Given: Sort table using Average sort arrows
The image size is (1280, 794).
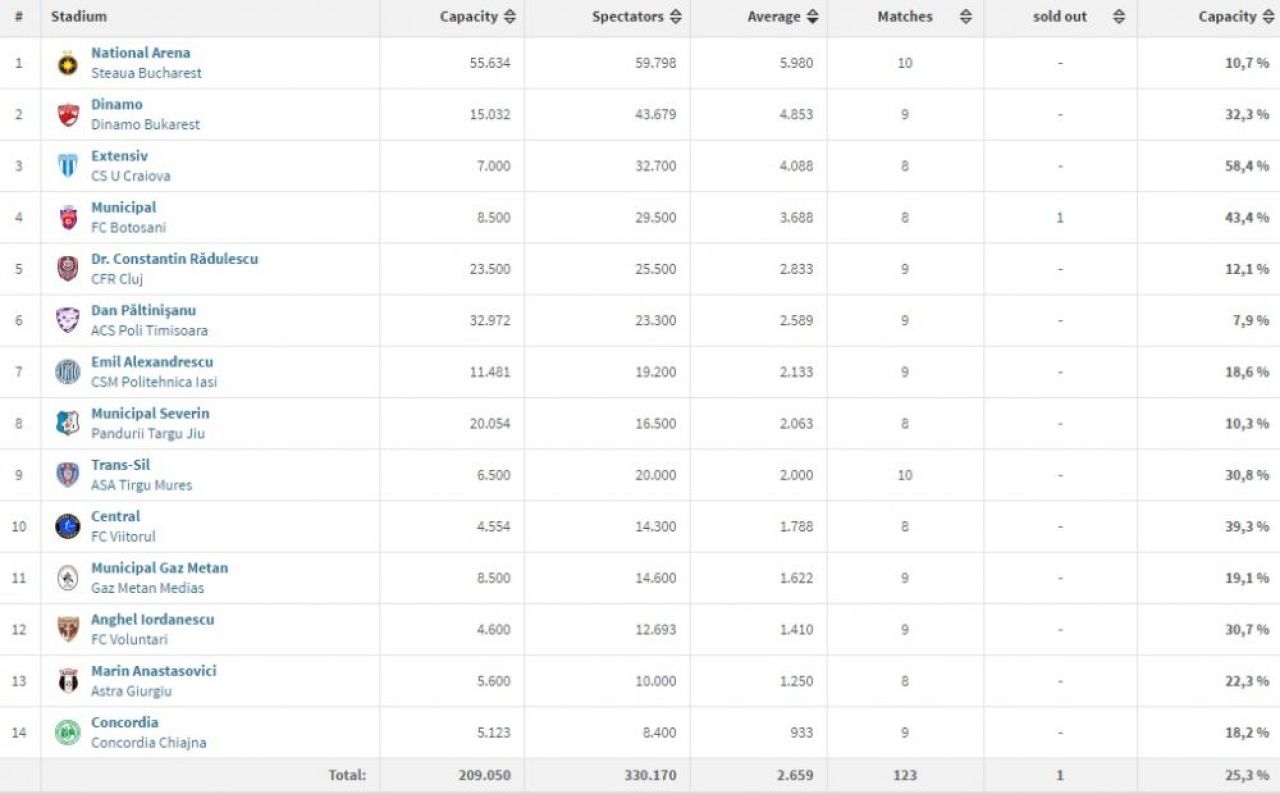Looking at the screenshot, I should pos(813,17).
